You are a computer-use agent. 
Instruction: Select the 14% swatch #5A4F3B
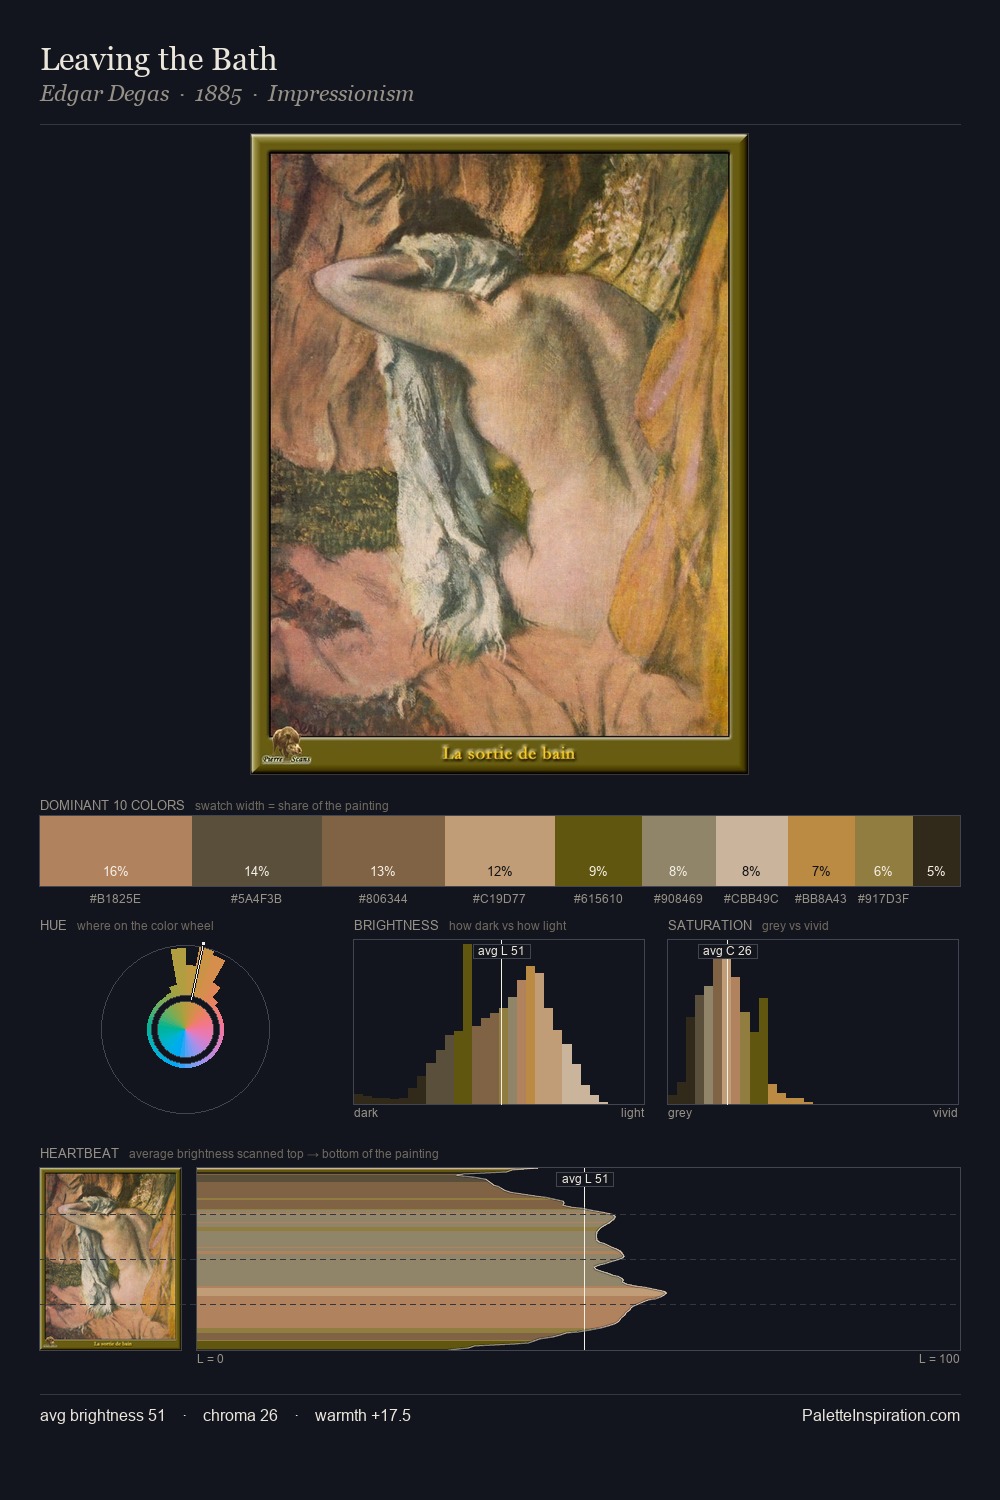click(257, 851)
